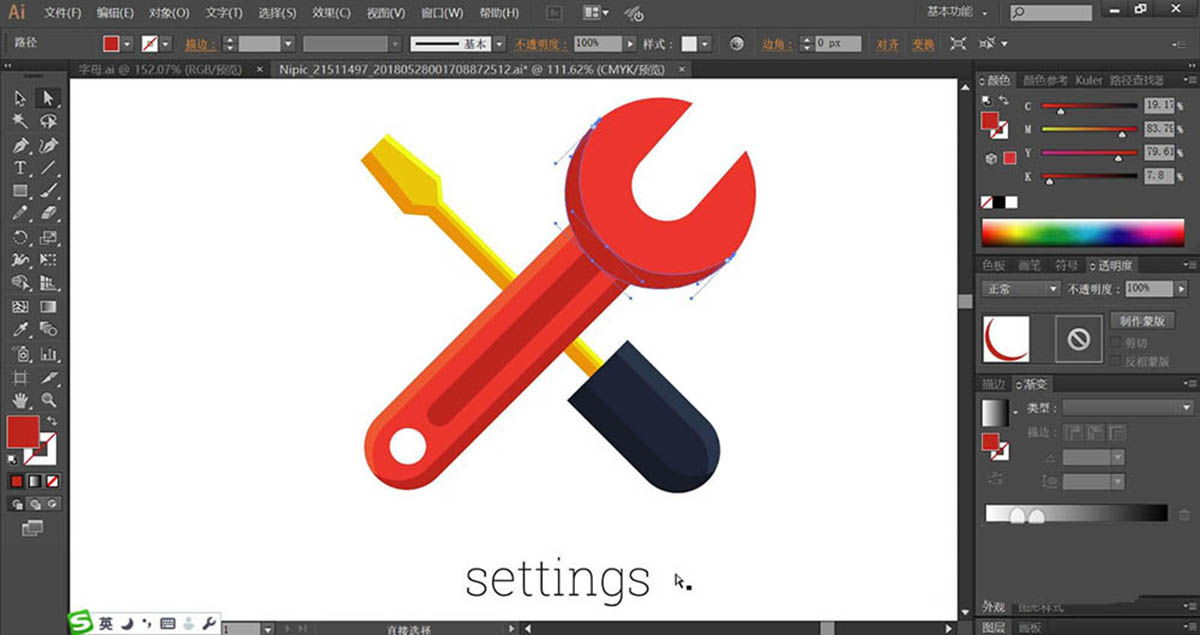The height and width of the screenshot is (635, 1200).
Task: Open stroke weight dropdown in control bar
Action: [x=288, y=44]
